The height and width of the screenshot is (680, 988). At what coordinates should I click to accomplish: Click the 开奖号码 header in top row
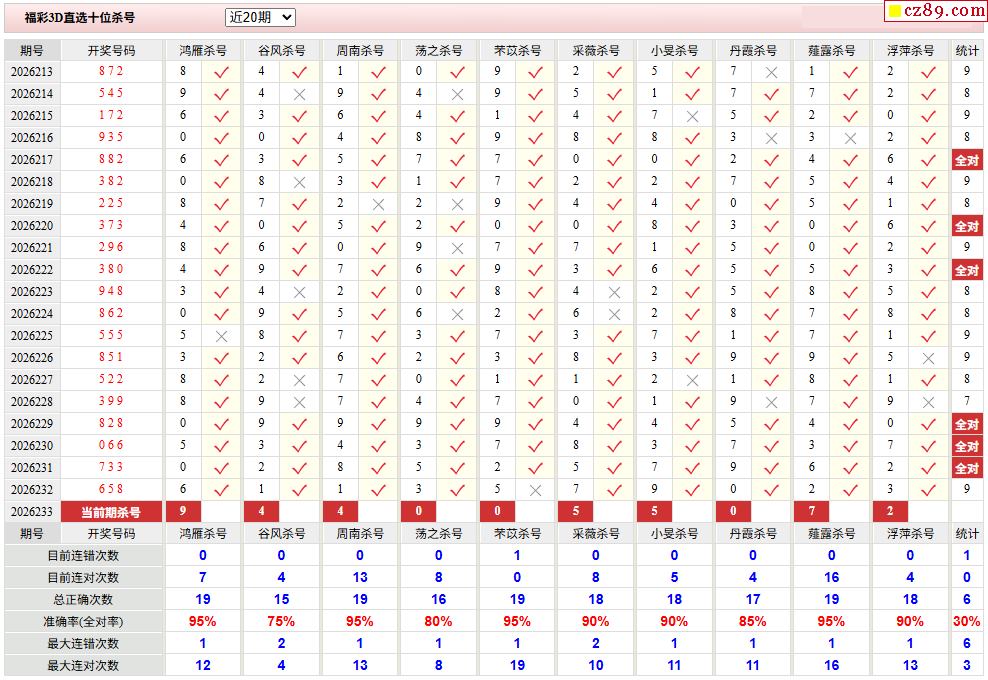click(x=111, y=50)
